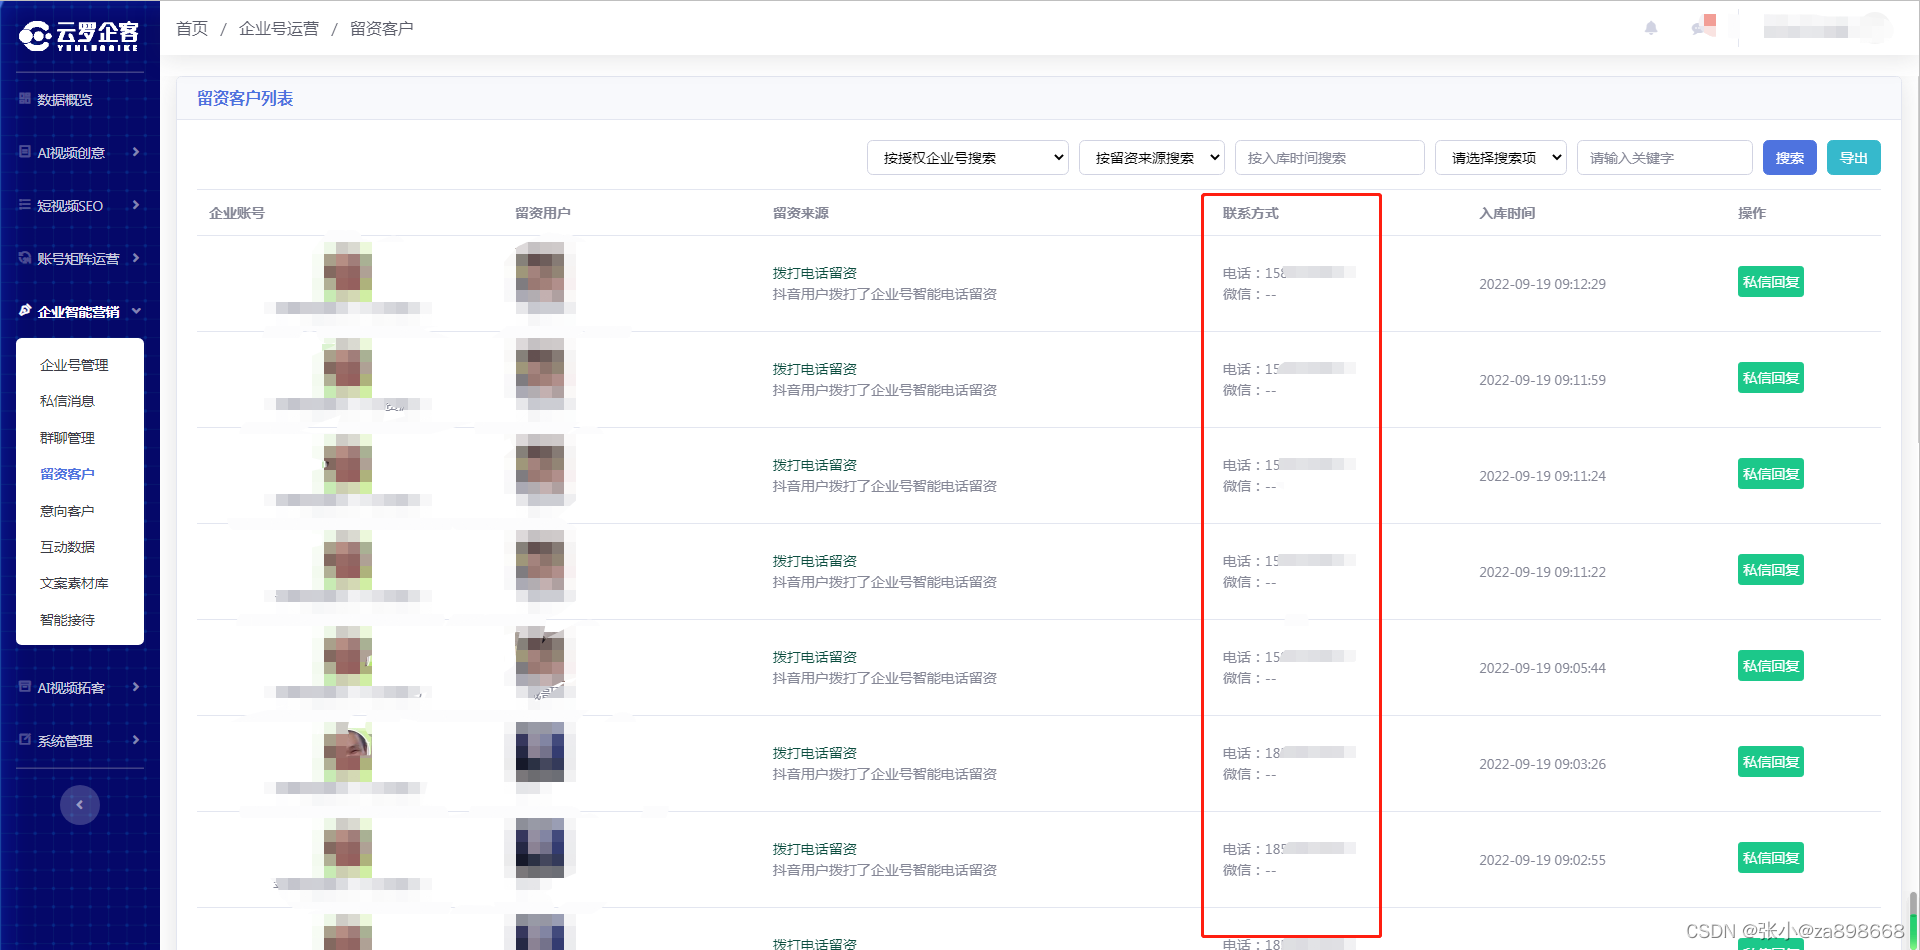Expand AI视频拓客 menu chevron
The height and width of the screenshot is (950, 1920).
pos(136,687)
